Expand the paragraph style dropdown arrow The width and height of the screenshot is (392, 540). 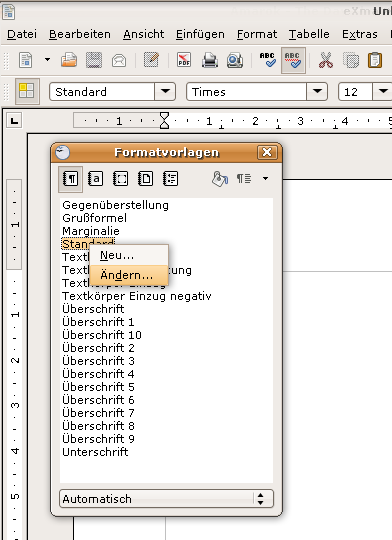point(165,92)
